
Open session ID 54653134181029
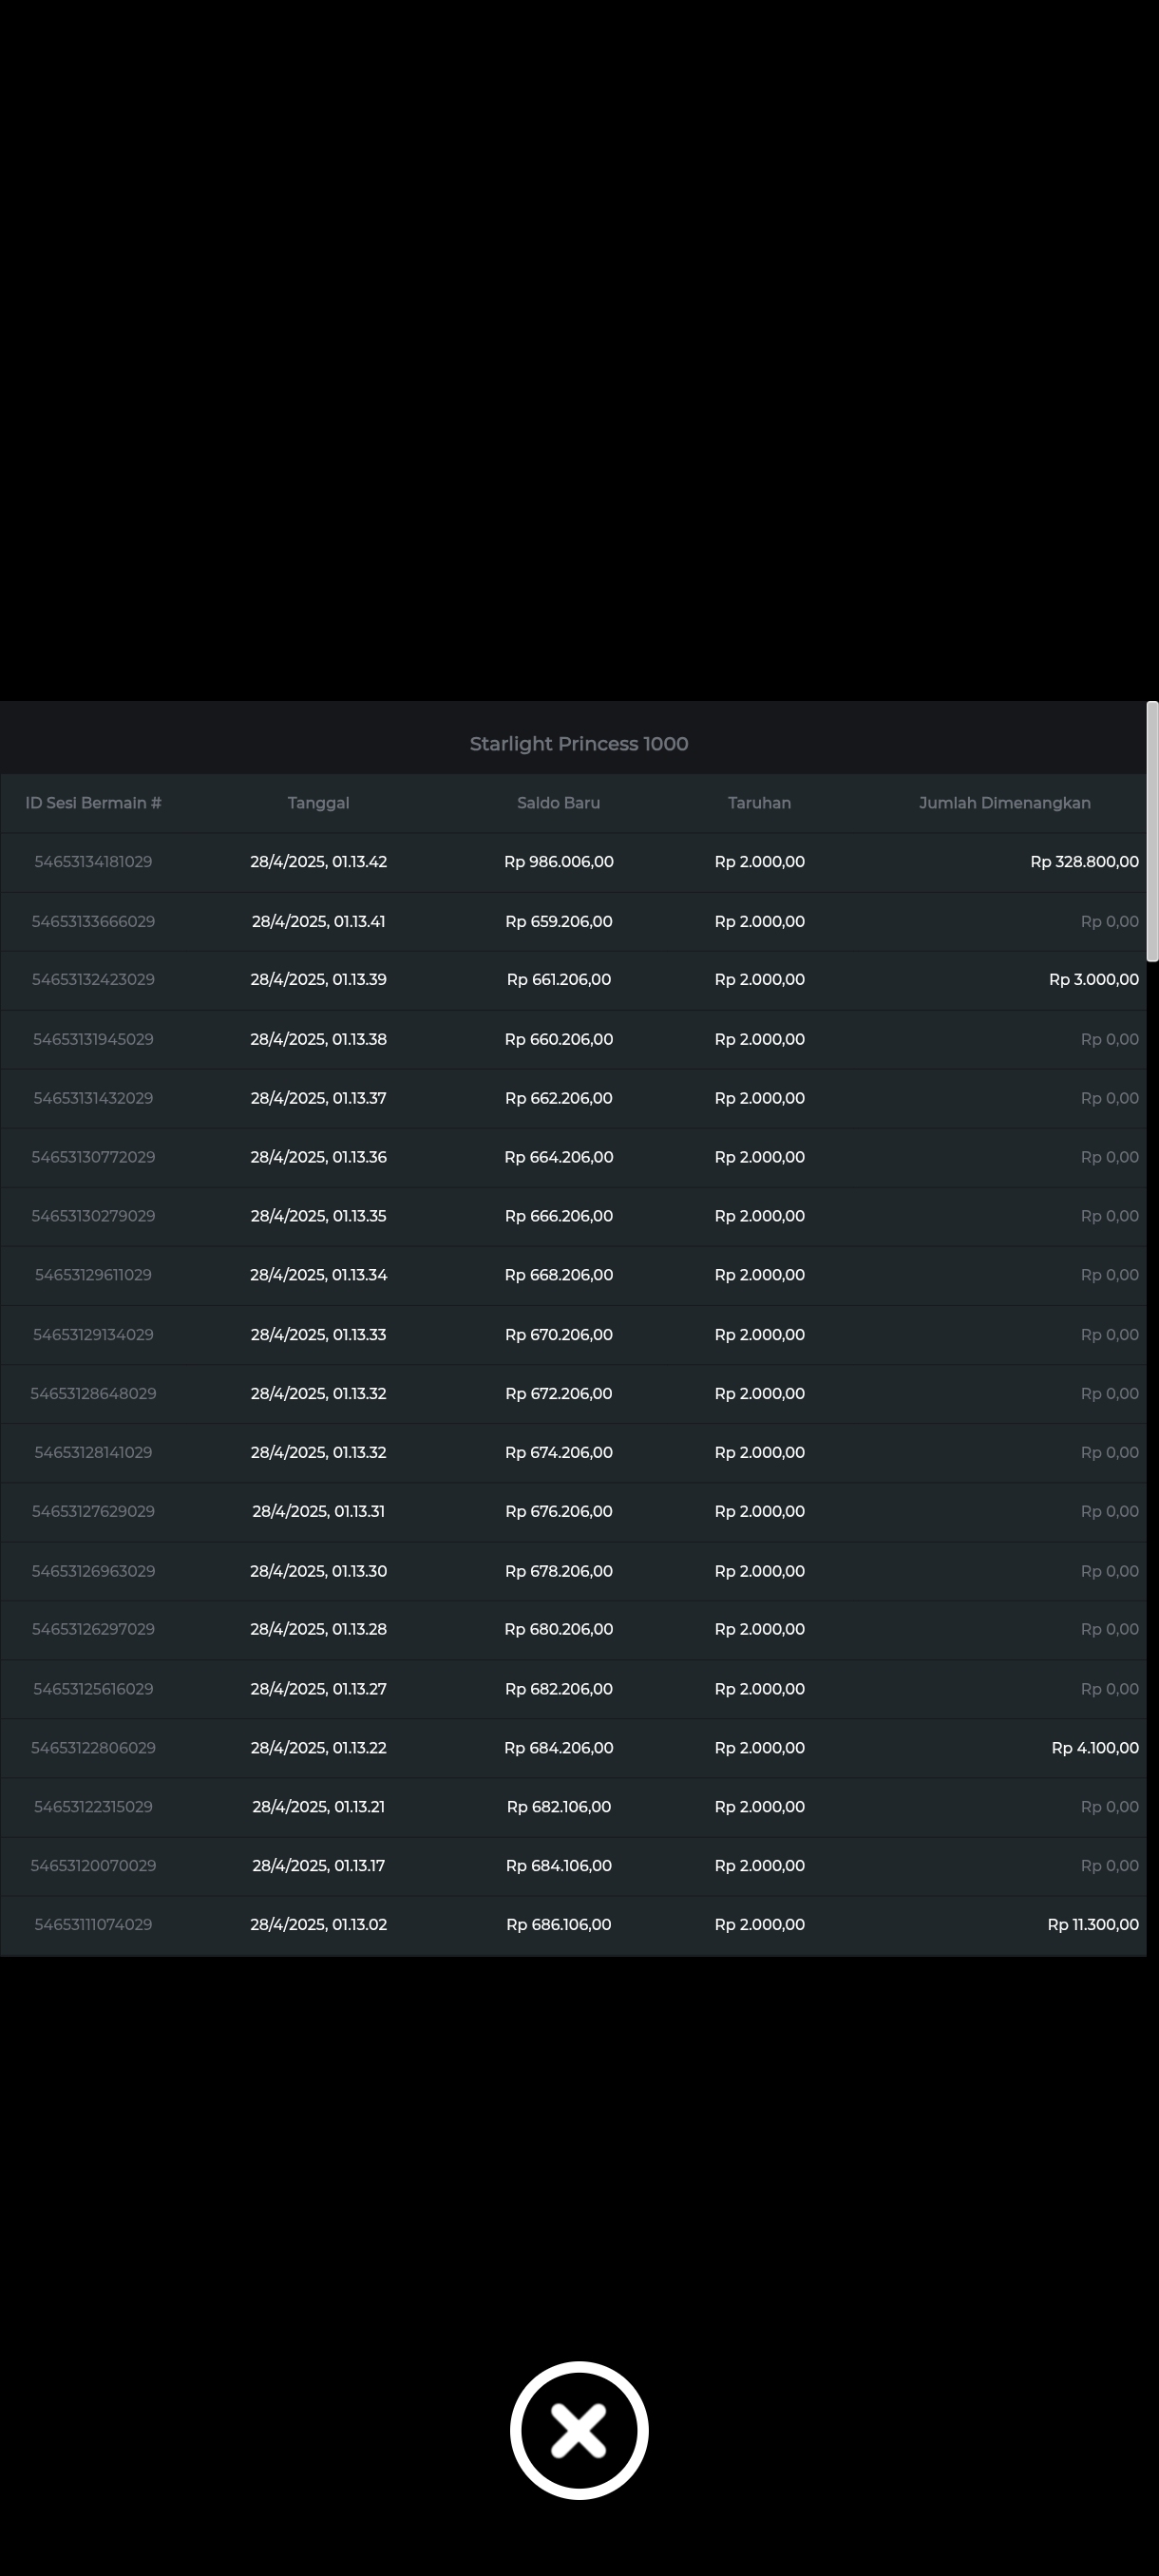click(93, 862)
